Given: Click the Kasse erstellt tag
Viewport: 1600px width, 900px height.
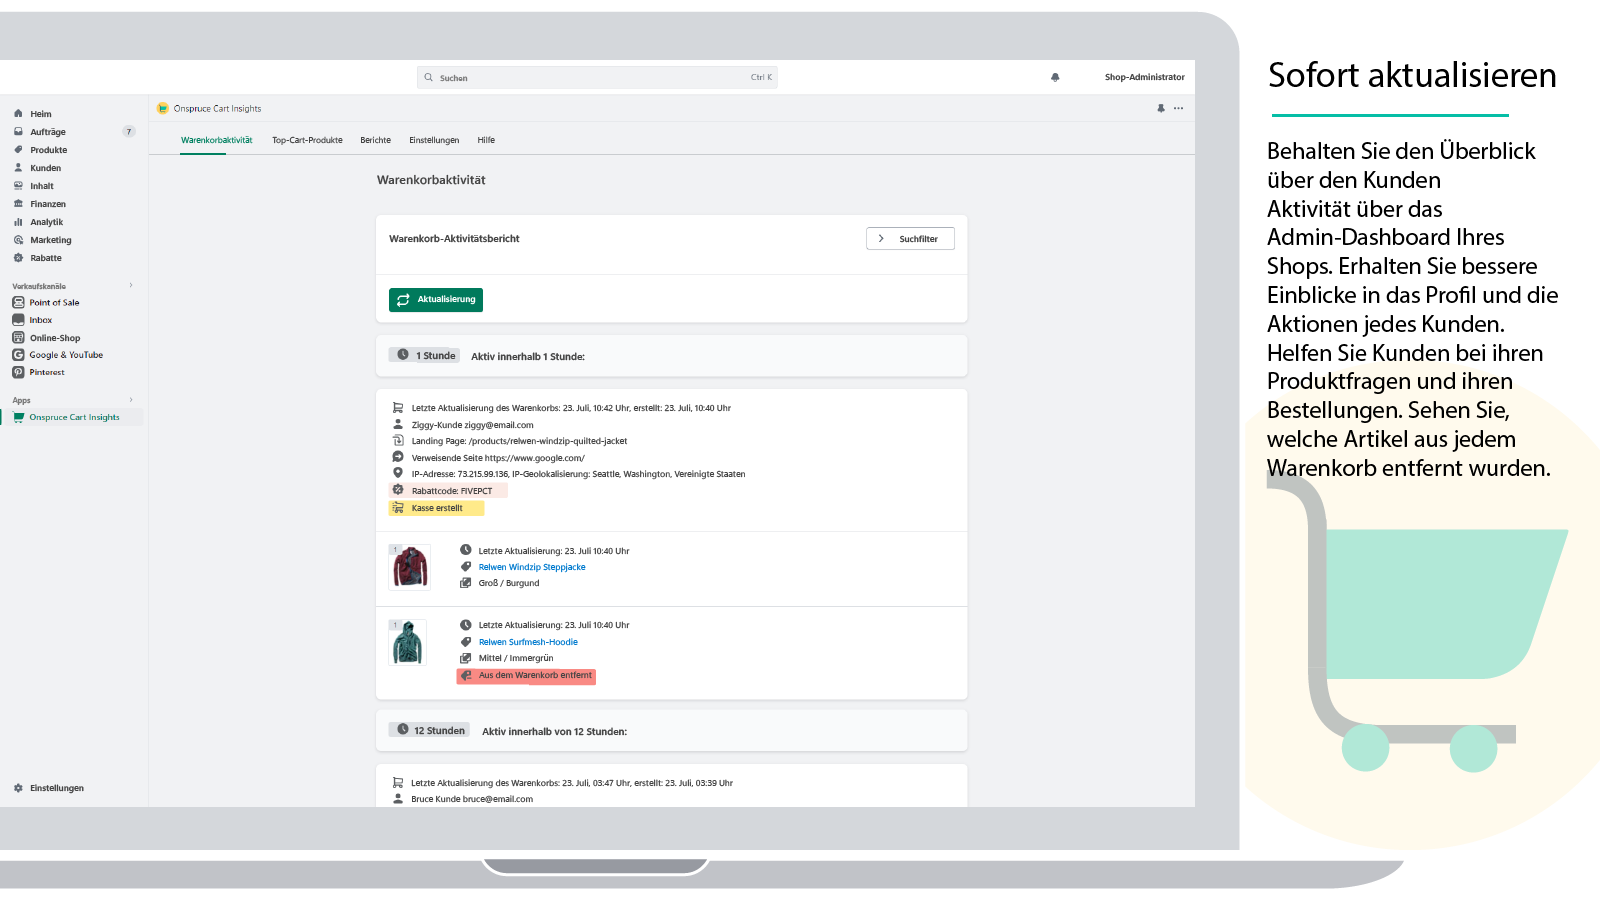Looking at the screenshot, I should [x=436, y=508].
